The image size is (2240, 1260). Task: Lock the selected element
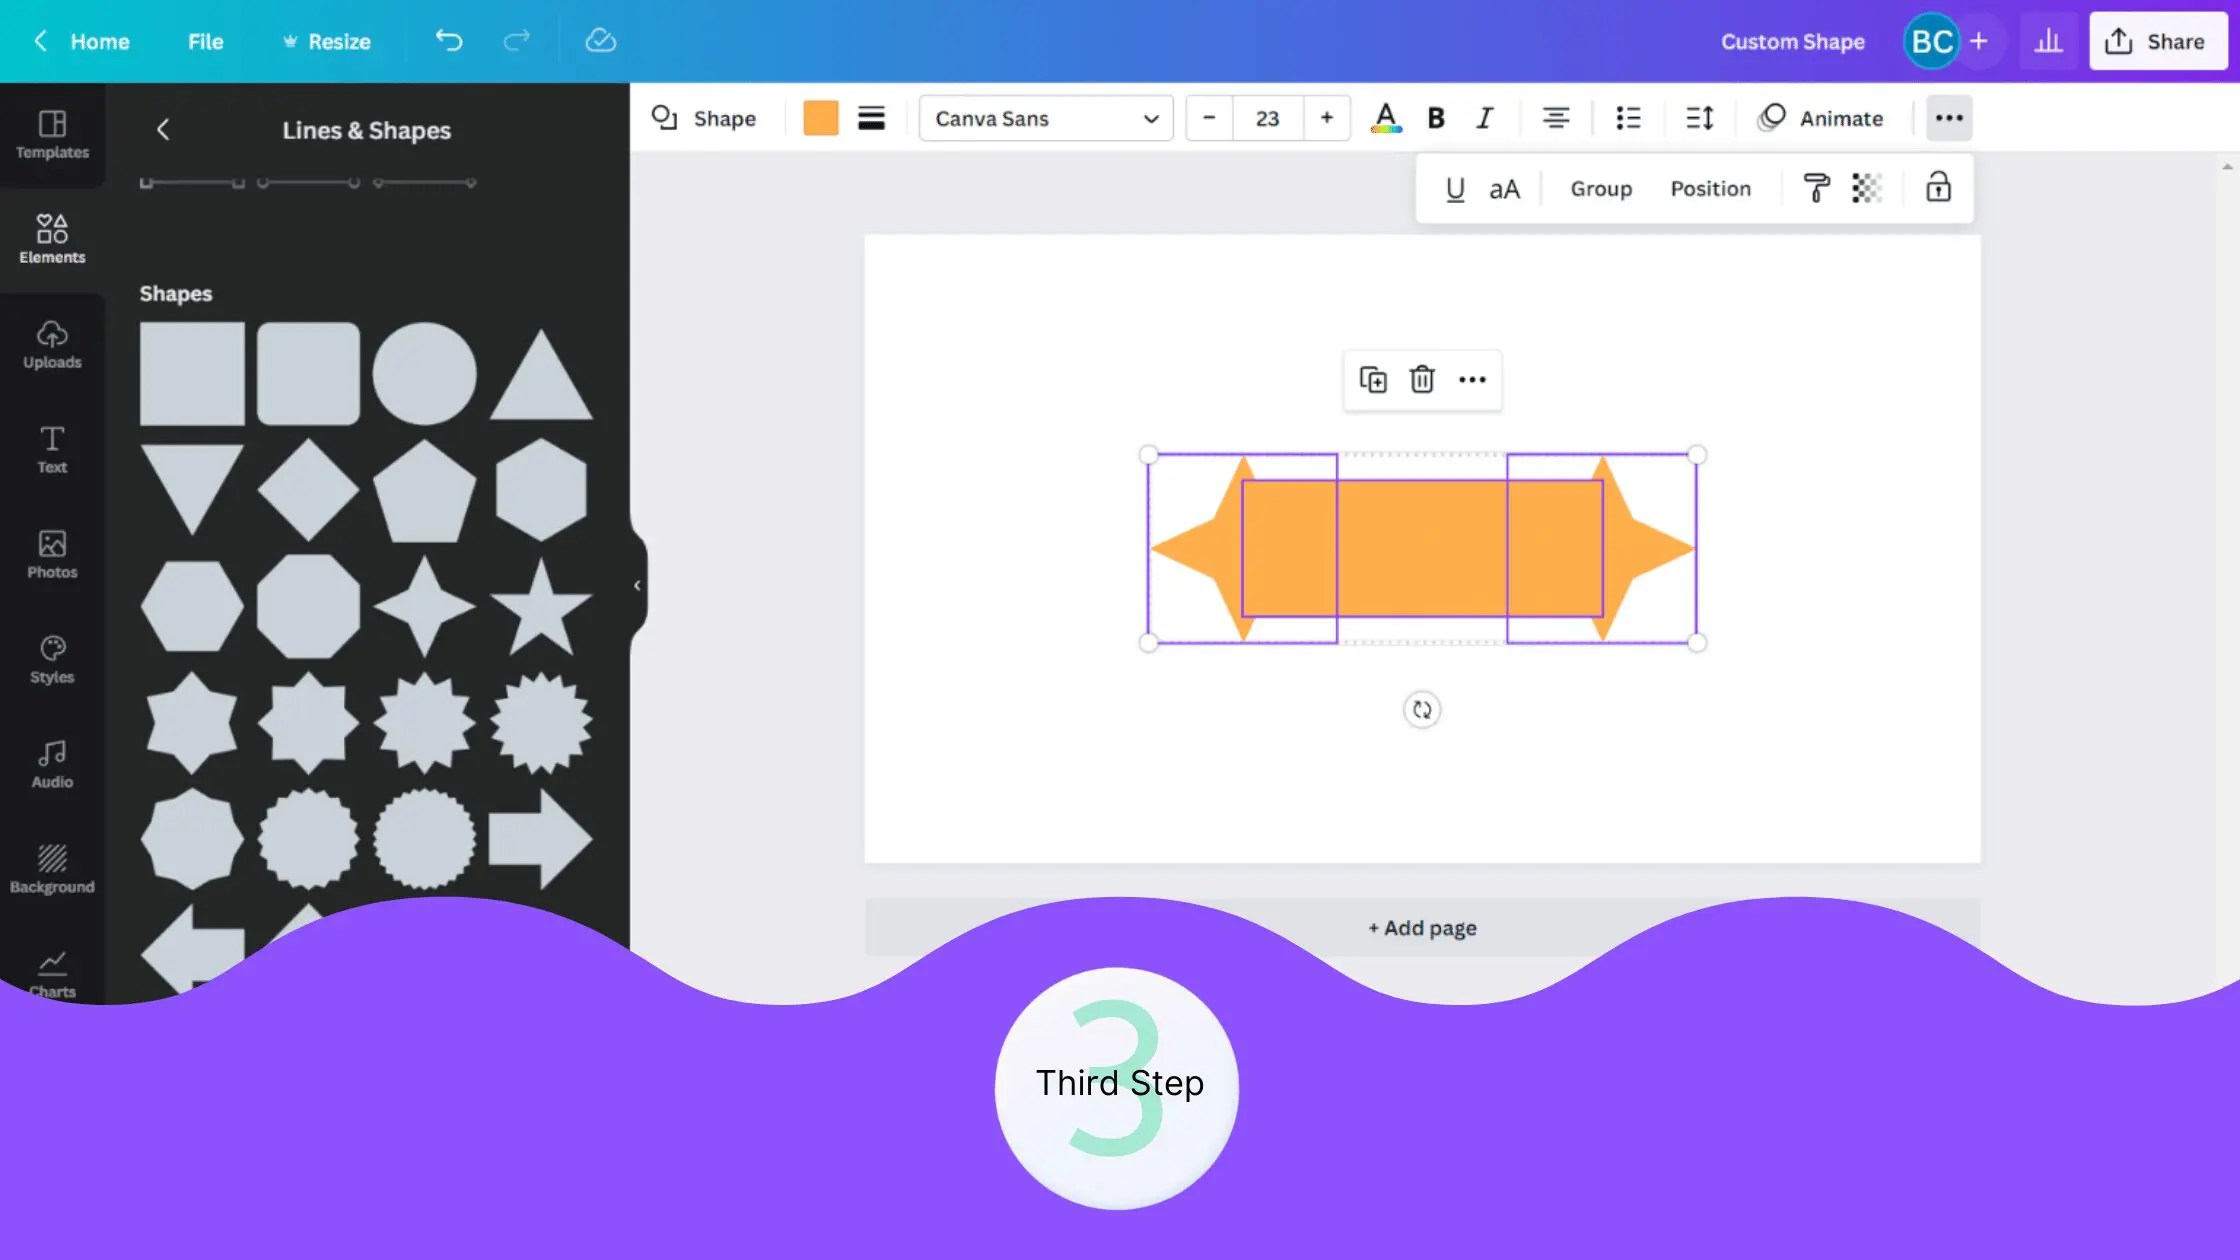click(x=1937, y=188)
